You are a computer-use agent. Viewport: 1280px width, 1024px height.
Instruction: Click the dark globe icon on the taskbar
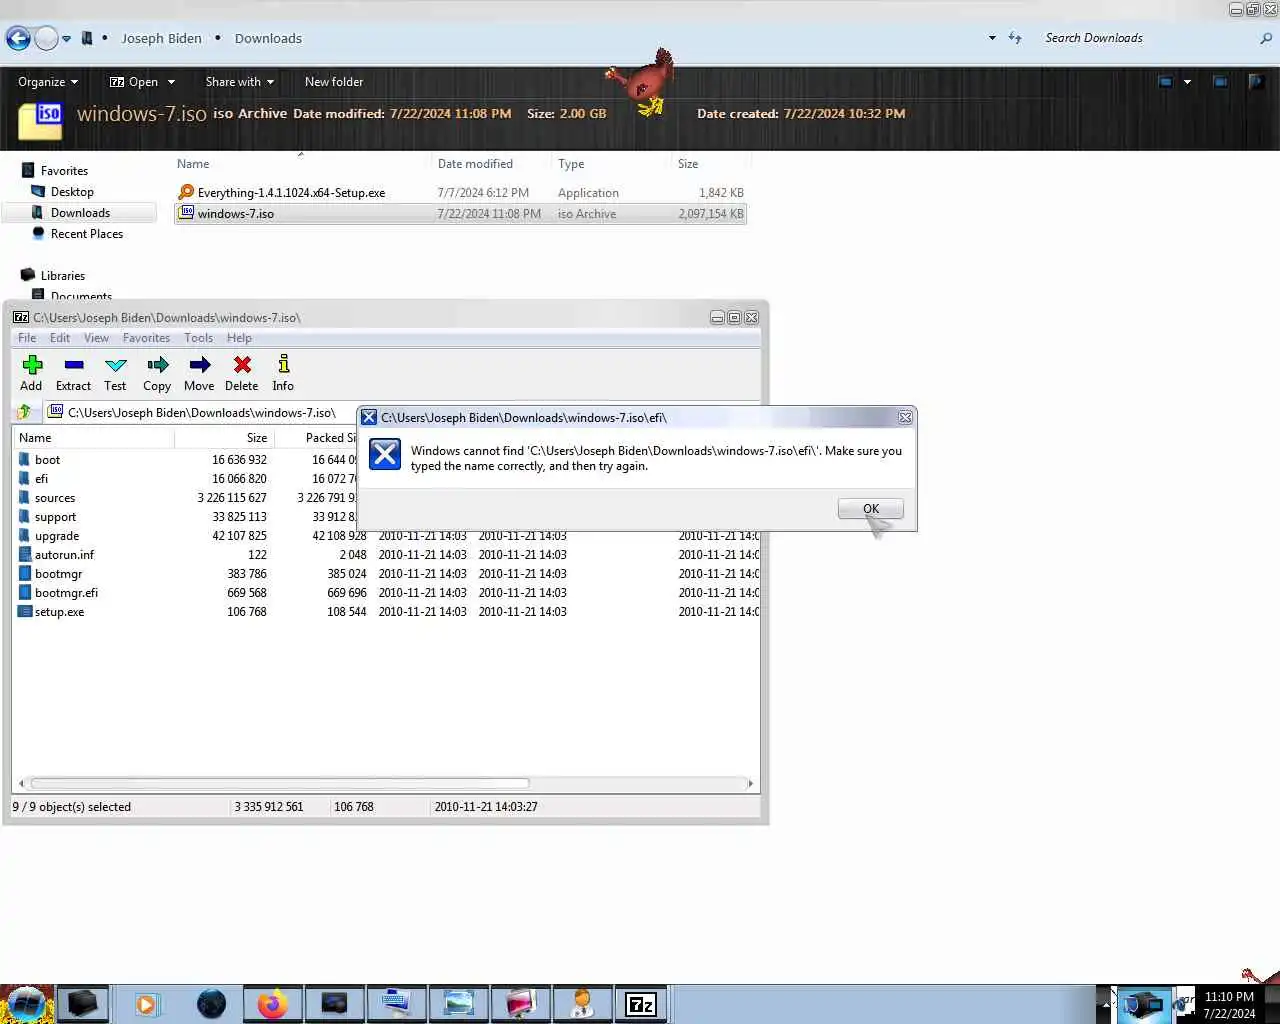coord(211,1004)
